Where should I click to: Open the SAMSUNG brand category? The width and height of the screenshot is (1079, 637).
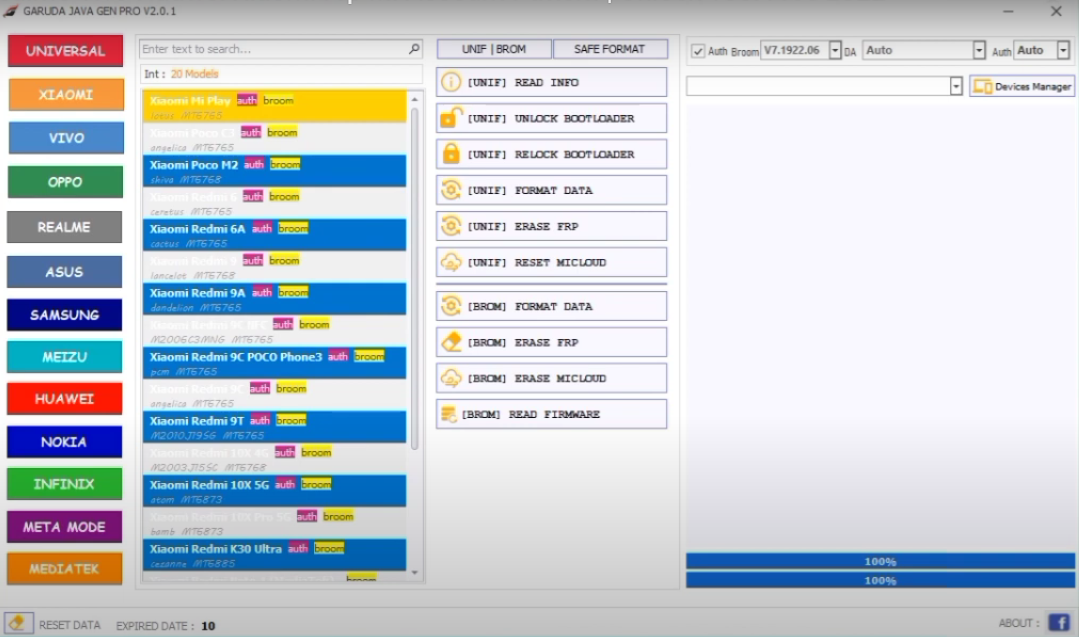[65, 314]
